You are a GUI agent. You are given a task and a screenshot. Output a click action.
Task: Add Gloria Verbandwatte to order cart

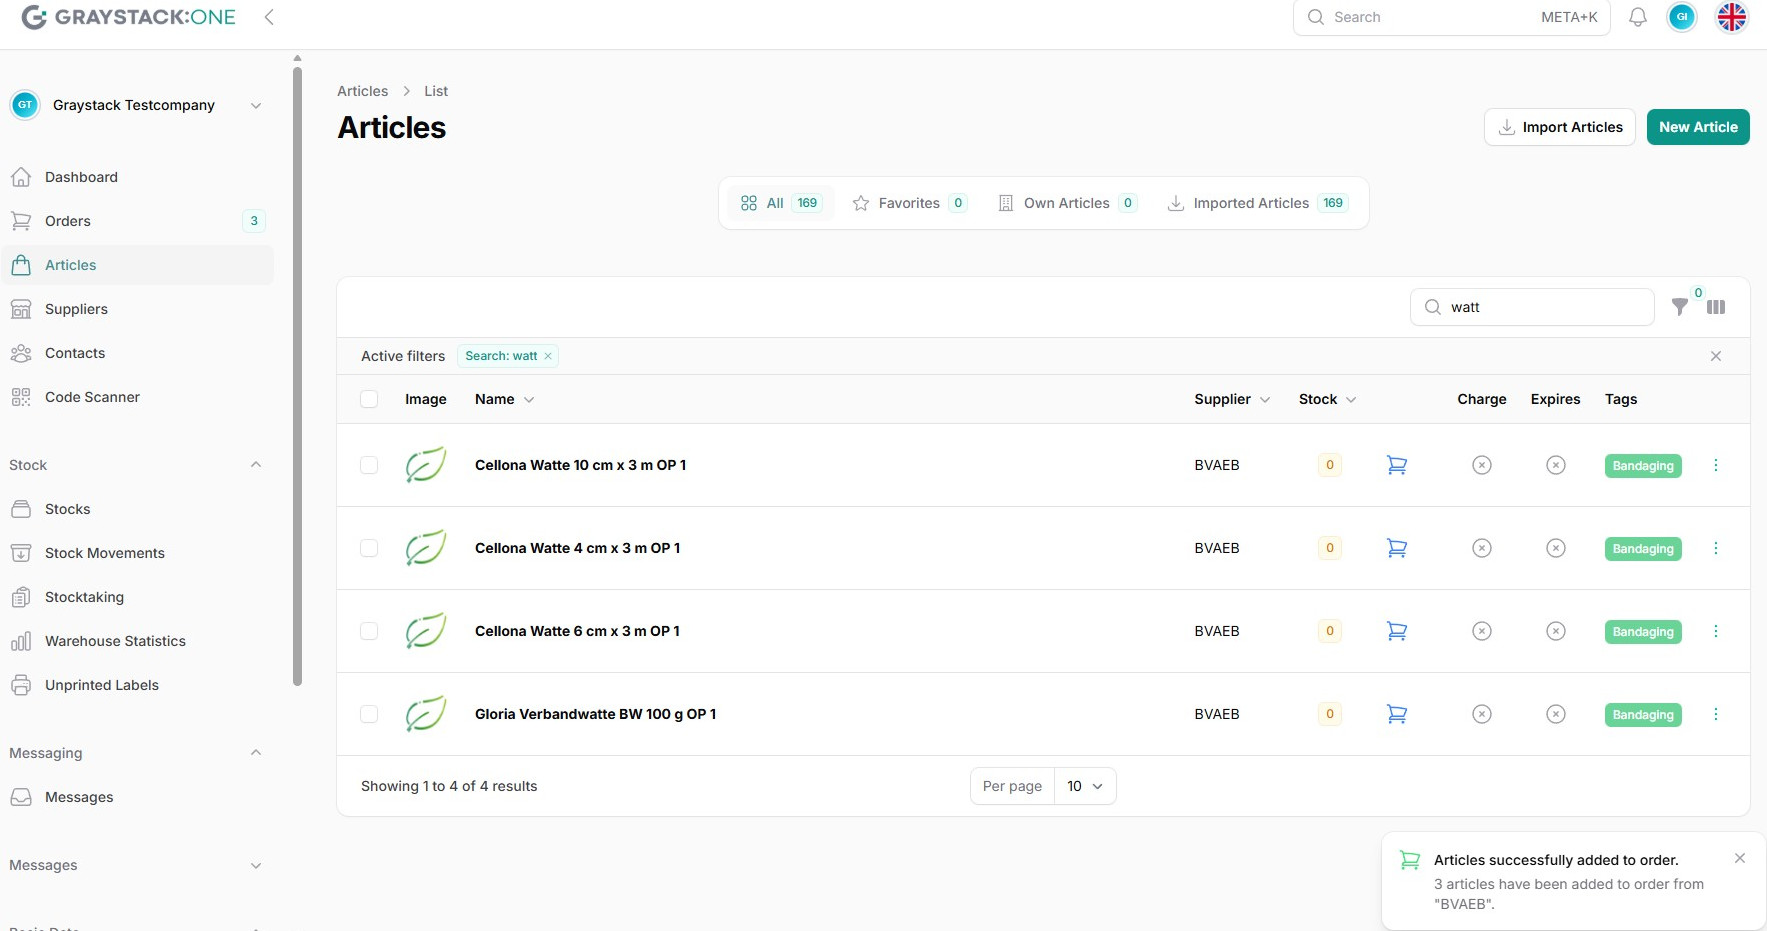click(x=1396, y=714)
